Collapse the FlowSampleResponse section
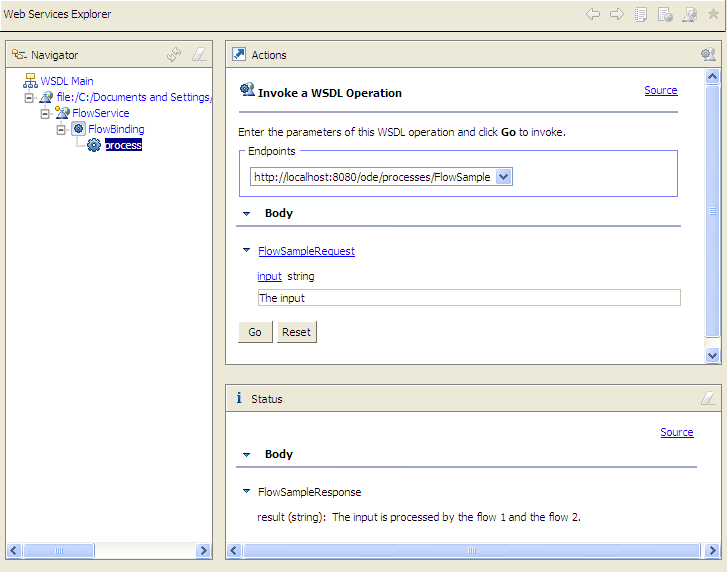 click(x=246, y=491)
